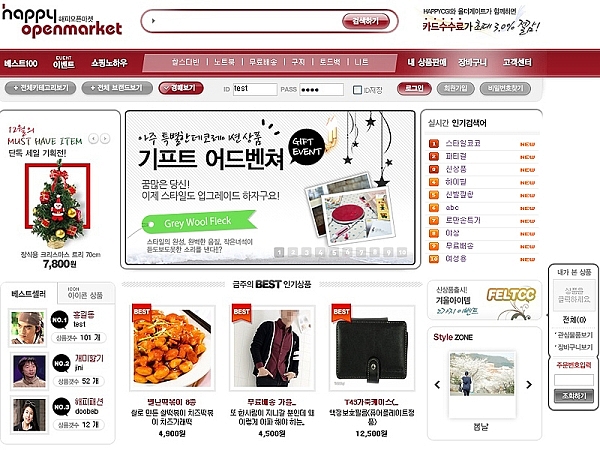
Task: Switch to the Icon products tab
Action: click(x=86, y=293)
